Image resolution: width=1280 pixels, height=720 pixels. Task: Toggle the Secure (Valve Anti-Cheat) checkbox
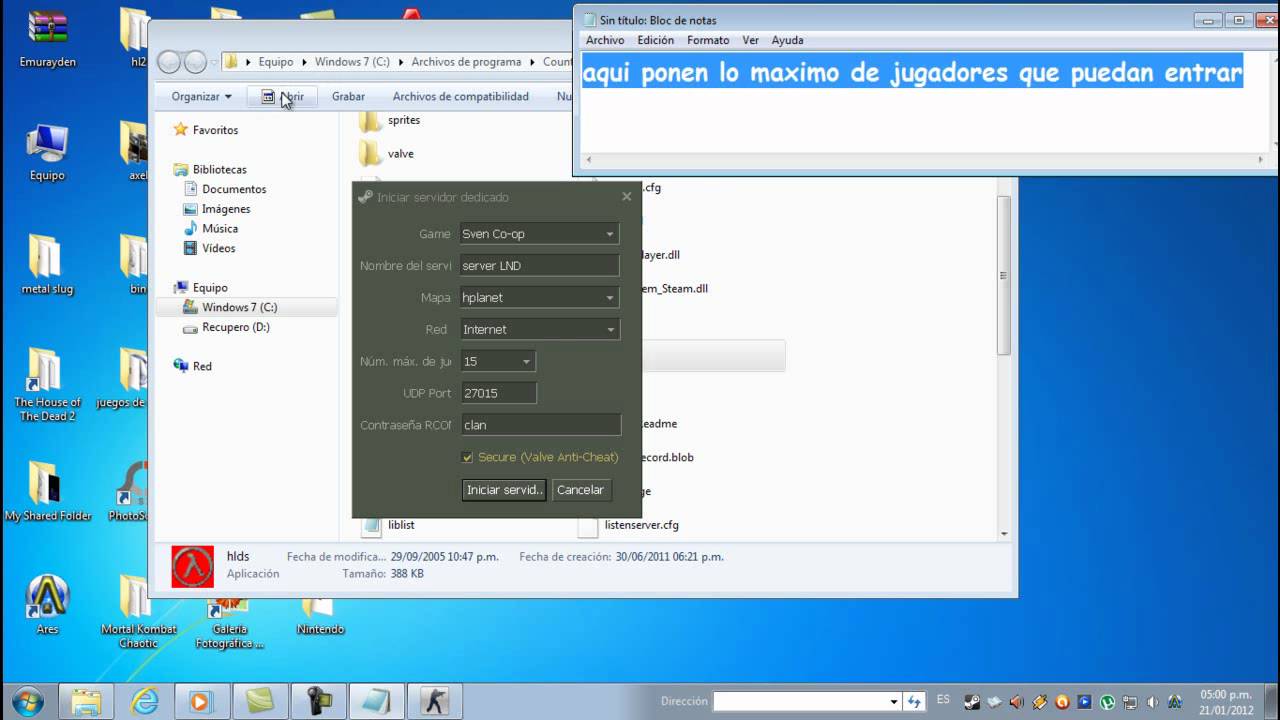click(467, 457)
